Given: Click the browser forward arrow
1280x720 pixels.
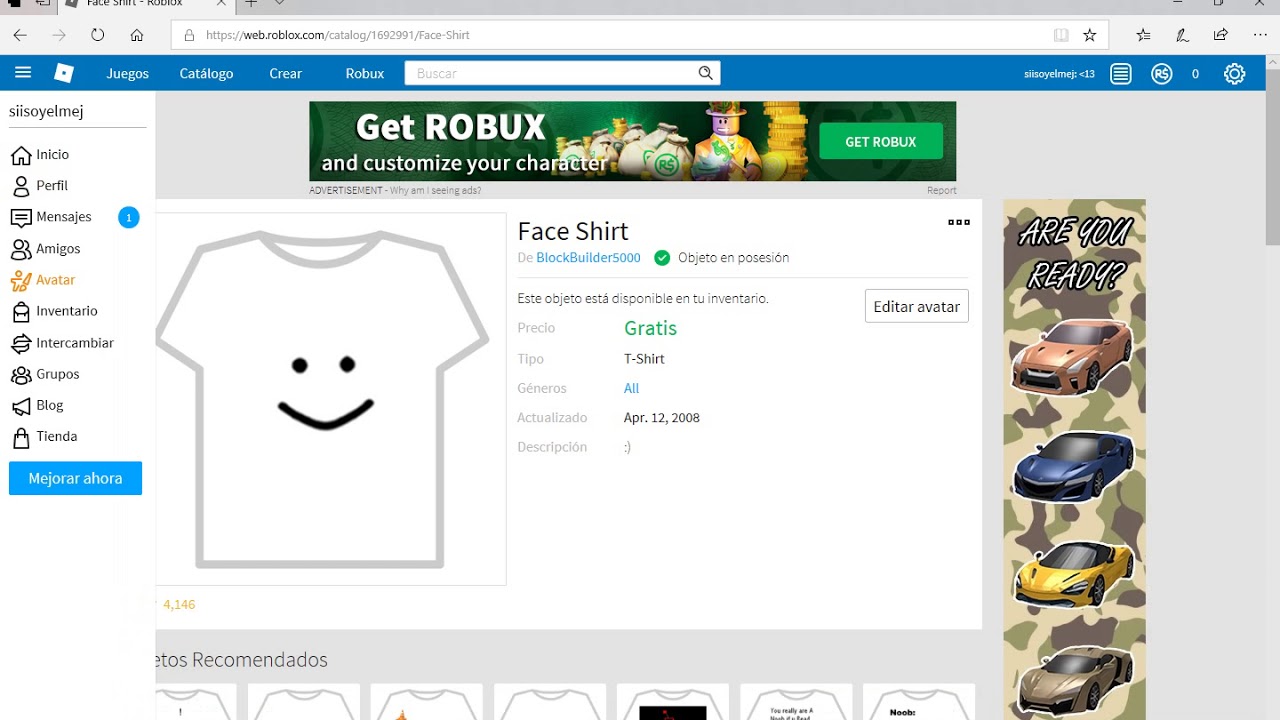Looking at the screenshot, I should point(59,35).
